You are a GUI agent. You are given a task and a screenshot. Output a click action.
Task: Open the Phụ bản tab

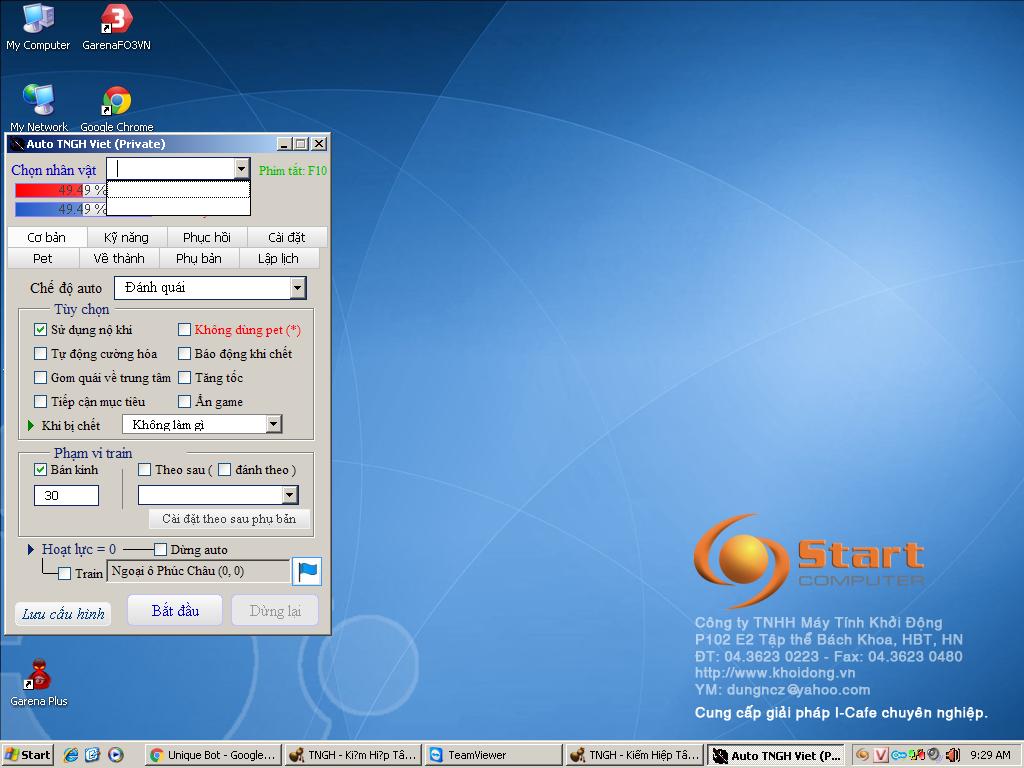coord(199,258)
